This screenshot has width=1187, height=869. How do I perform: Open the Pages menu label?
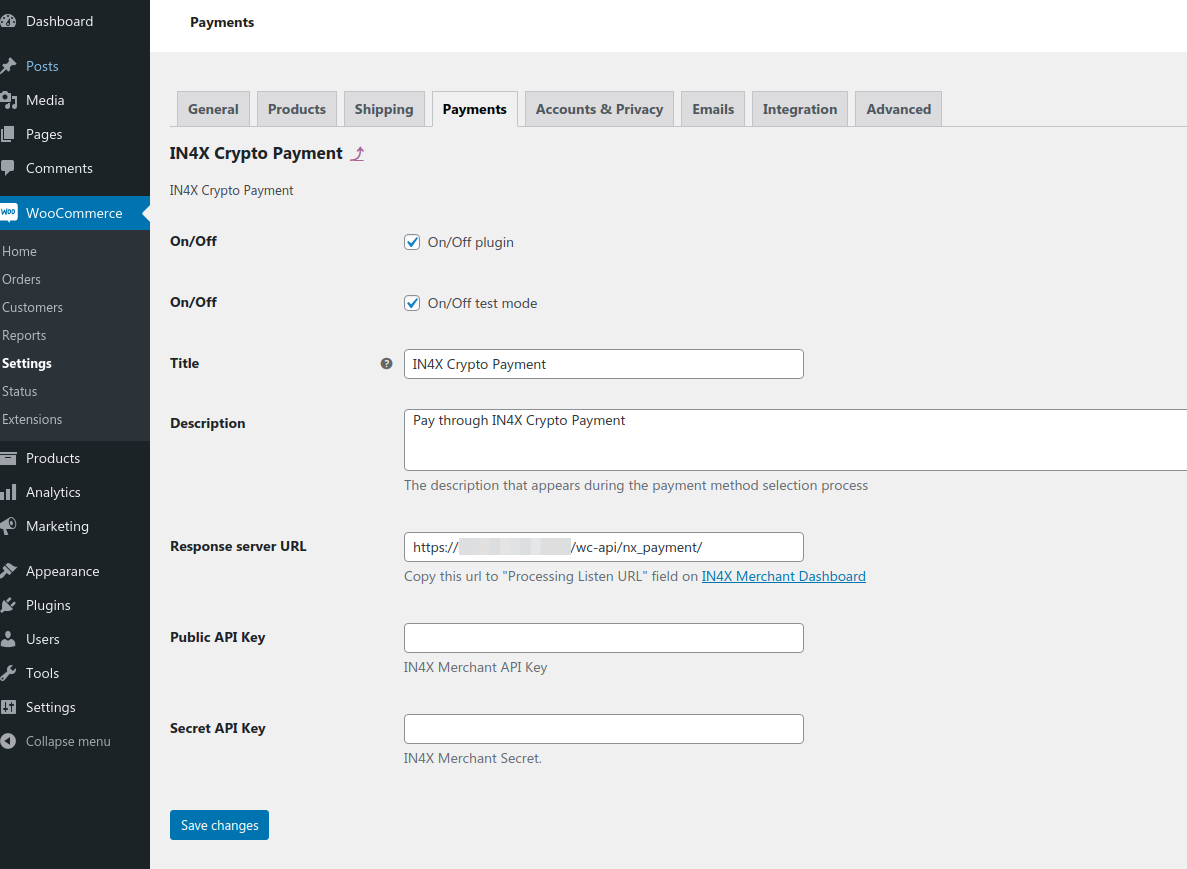point(44,134)
